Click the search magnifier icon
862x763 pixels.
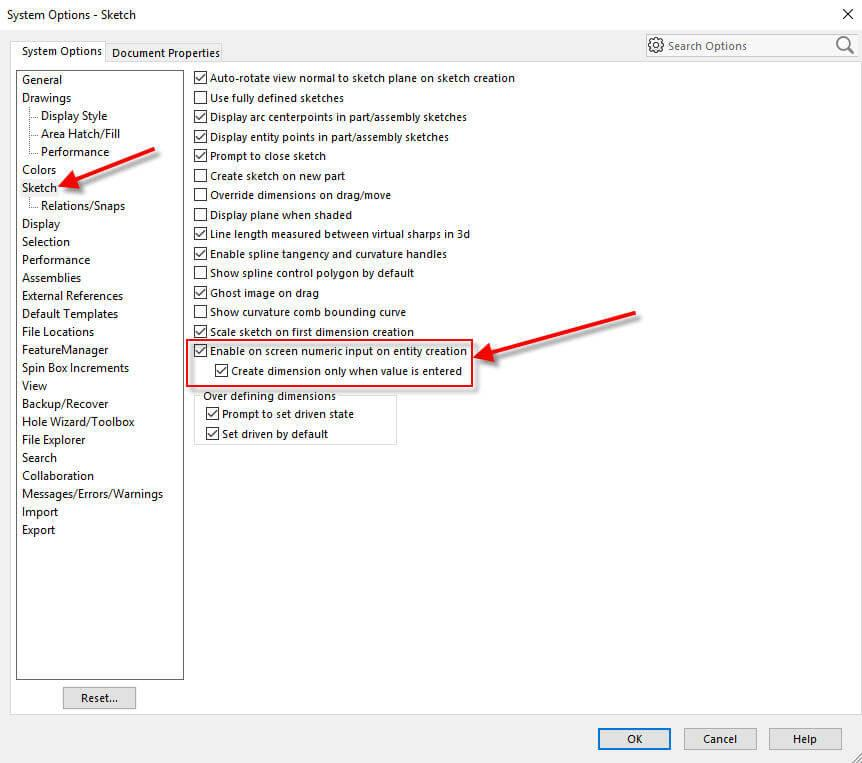point(843,46)
